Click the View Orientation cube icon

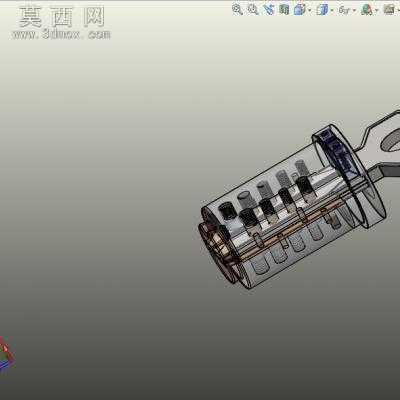pos(300,9)
